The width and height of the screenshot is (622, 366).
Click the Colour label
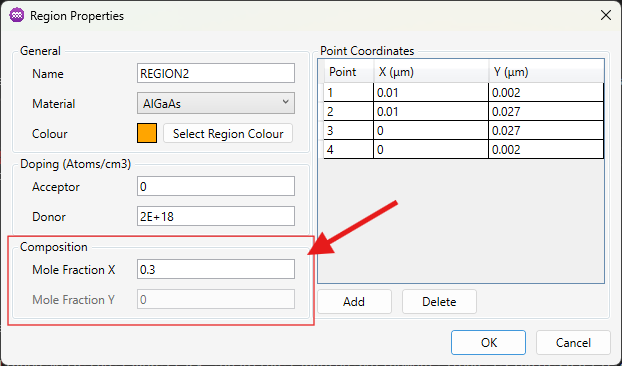tap(50, 134)
